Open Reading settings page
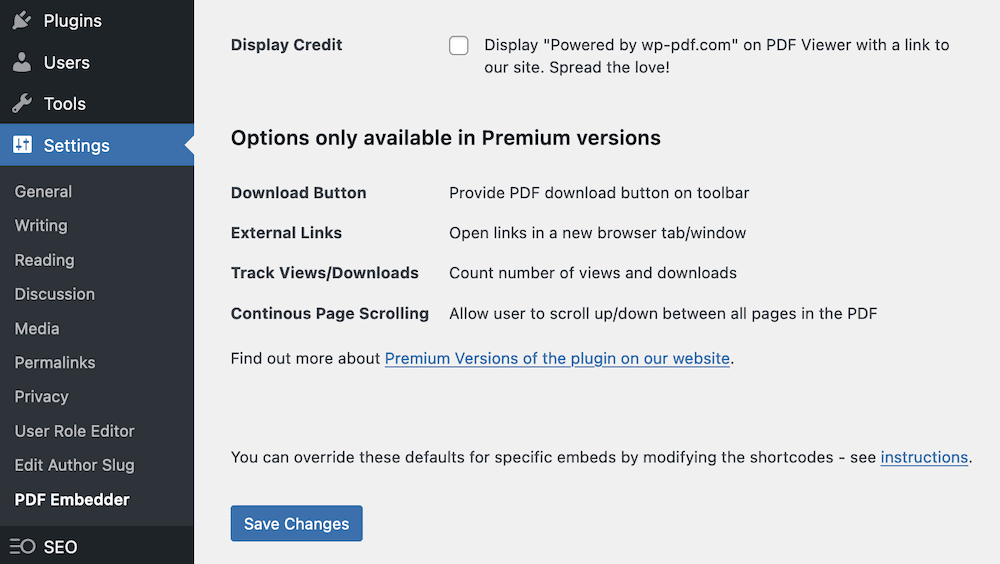 44,260
